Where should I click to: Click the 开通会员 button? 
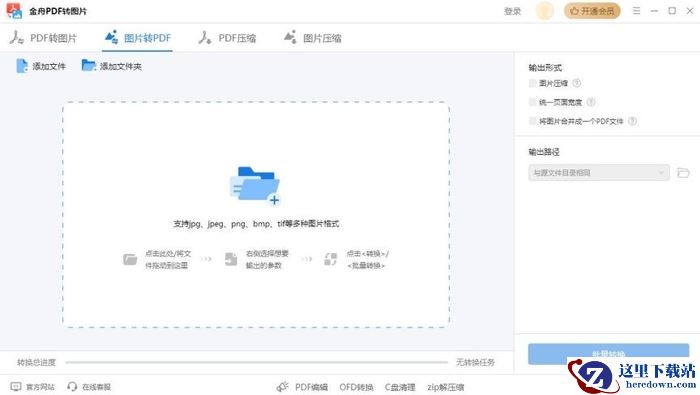[592, 11]
